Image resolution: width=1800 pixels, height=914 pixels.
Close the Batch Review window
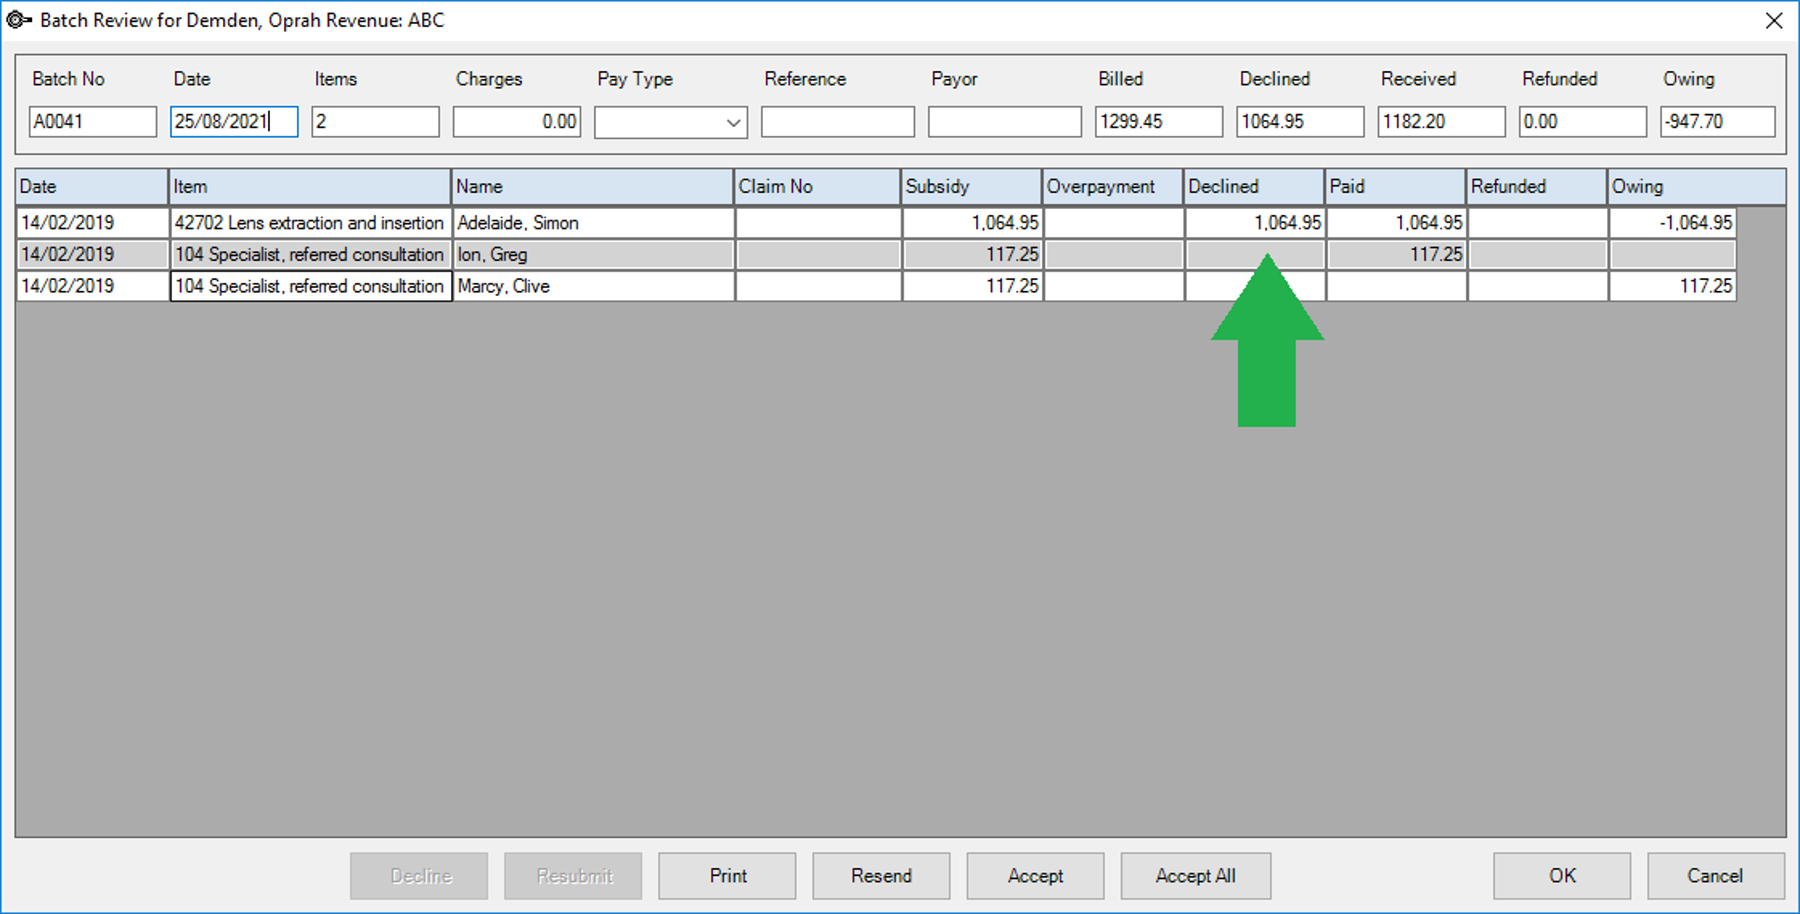tap(1774, 20)
